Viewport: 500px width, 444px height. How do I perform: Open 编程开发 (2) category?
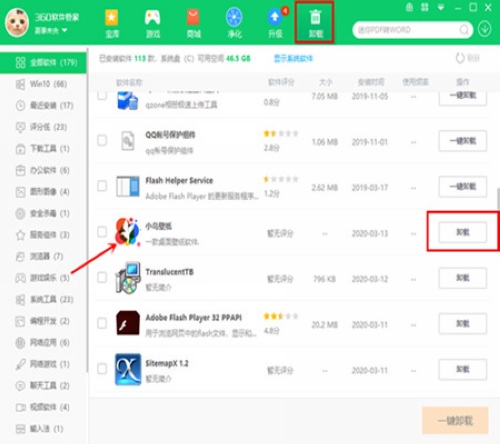tap(43, 321)
